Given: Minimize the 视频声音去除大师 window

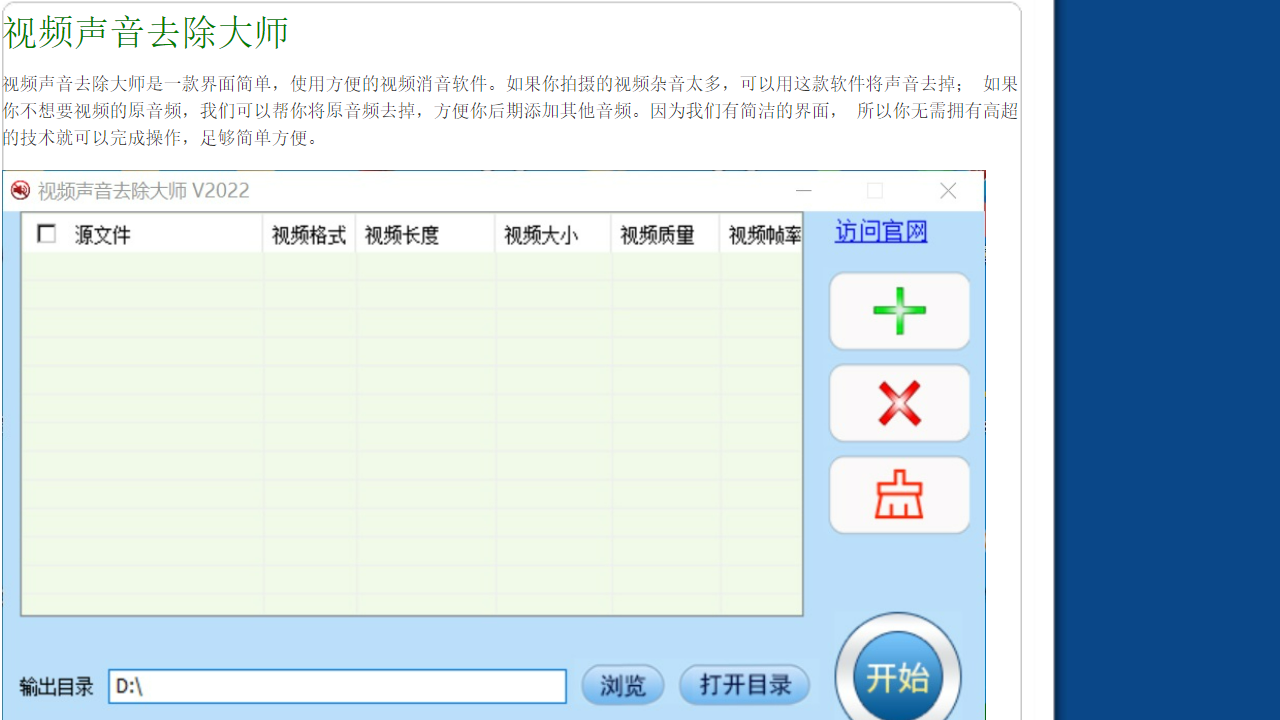Looking at the screenshot, I should [803, 190].
